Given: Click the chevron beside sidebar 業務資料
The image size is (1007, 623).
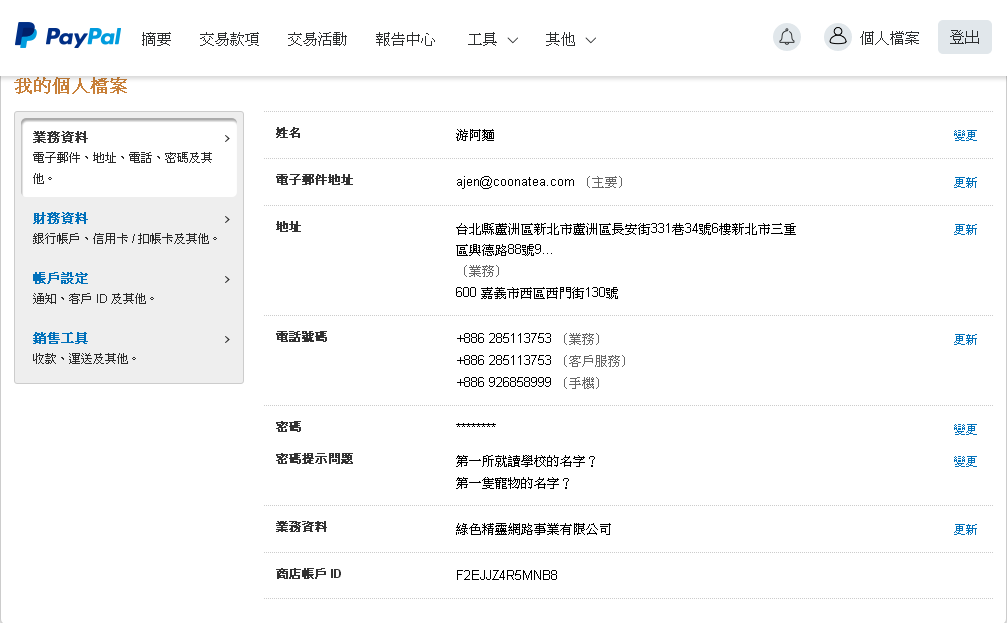Looking at the screenshot, I should [x=227, y=138].
